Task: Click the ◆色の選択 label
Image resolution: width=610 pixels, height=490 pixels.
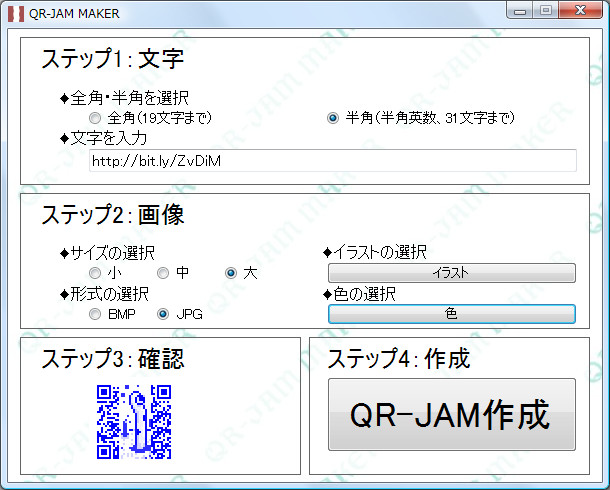Action: coord(359,294)
